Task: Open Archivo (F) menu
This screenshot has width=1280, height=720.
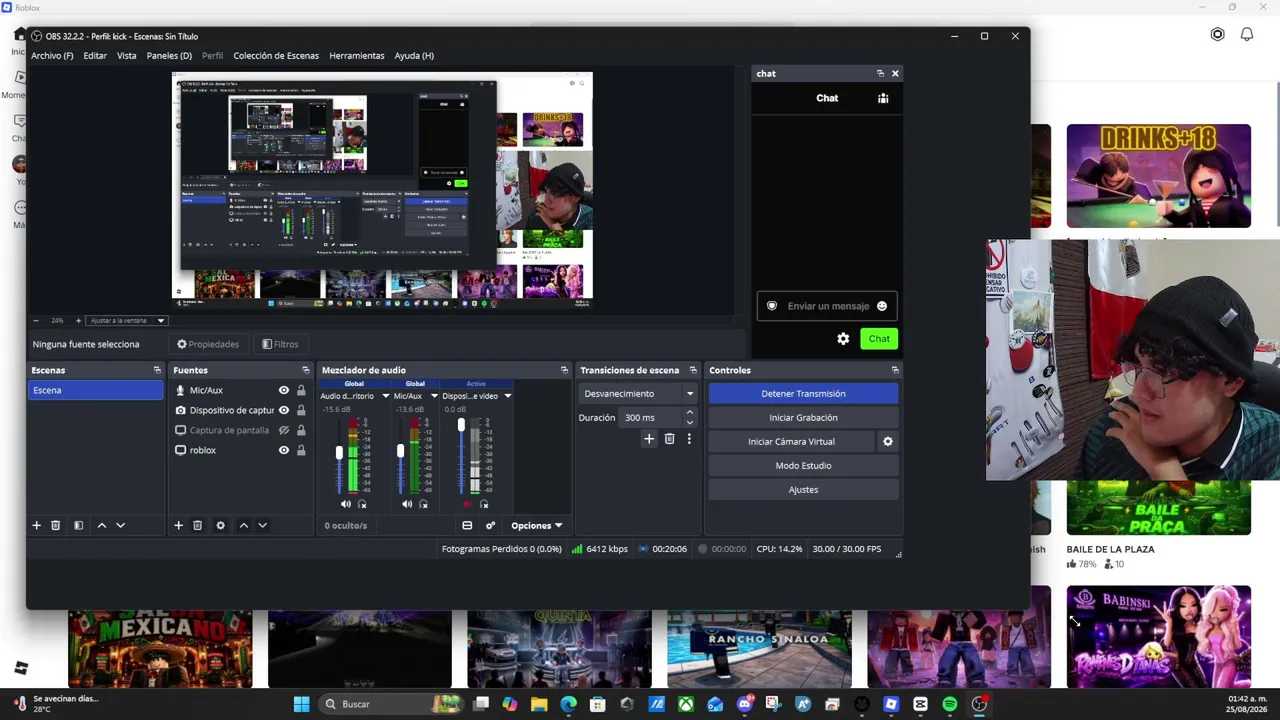Action: 52,56
